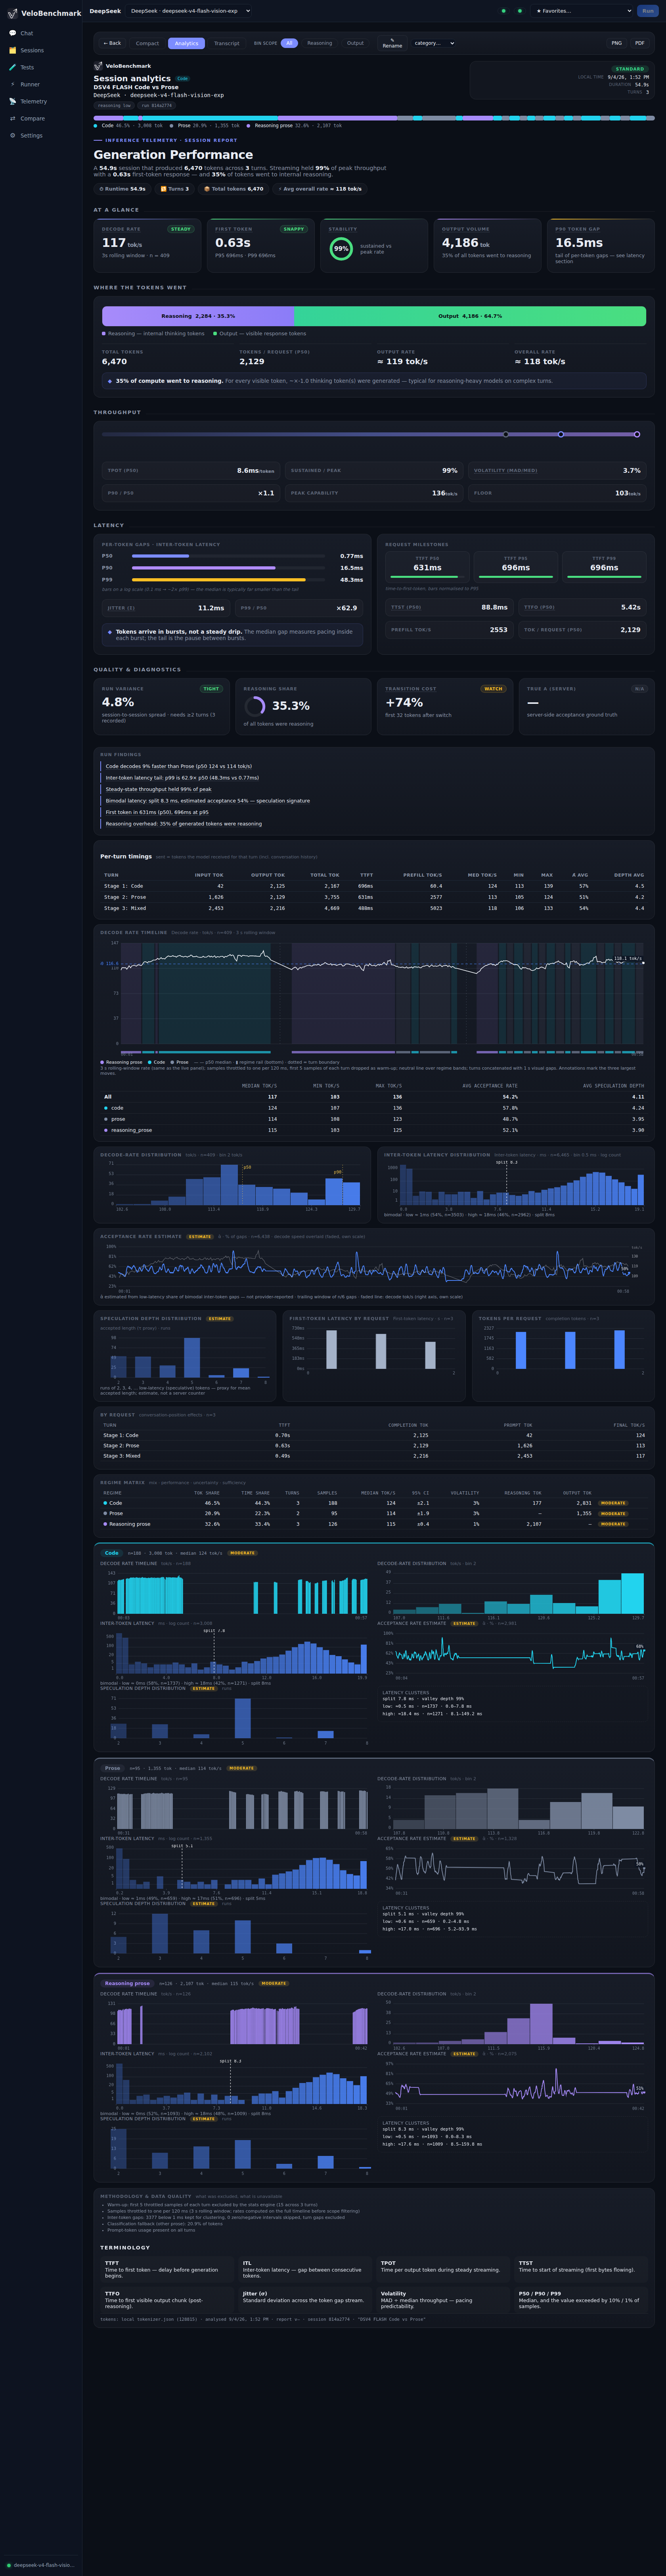Click the purple Reasoning 2,284 token bar segment
This screenshot has height=2576, width=666.
coord(198,316)
